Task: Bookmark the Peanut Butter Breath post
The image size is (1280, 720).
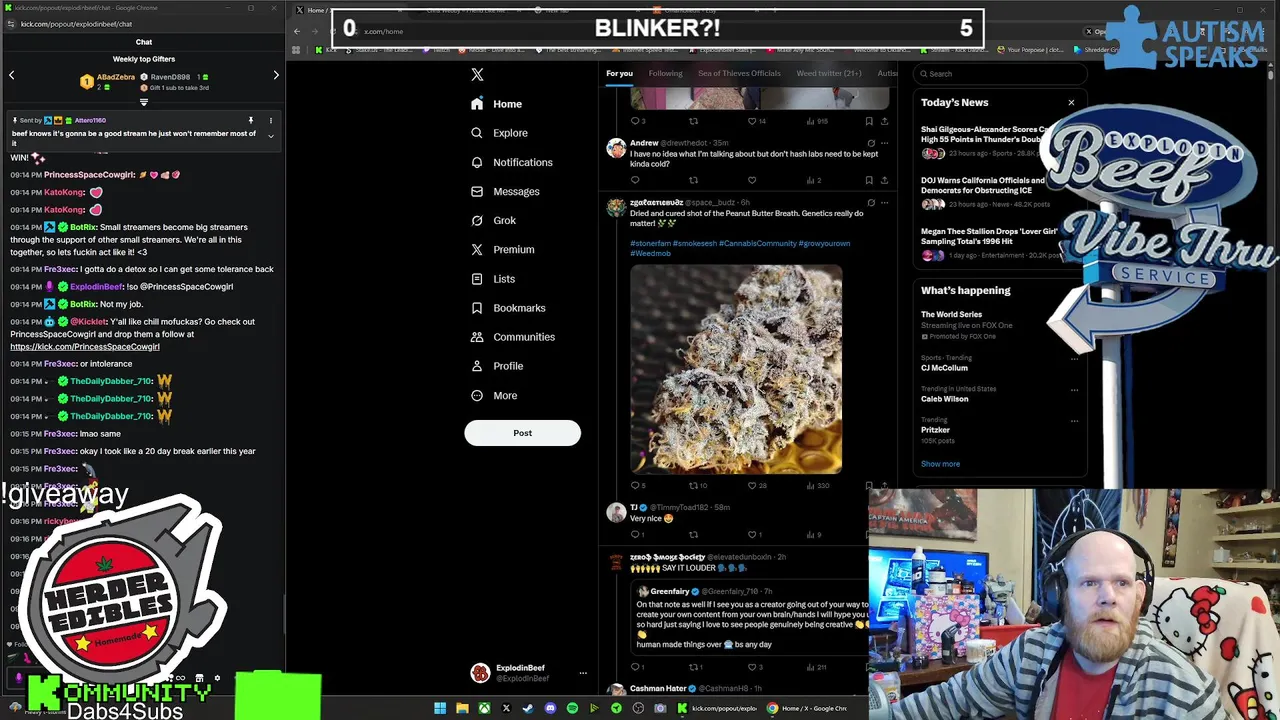Action: point(869,485)
